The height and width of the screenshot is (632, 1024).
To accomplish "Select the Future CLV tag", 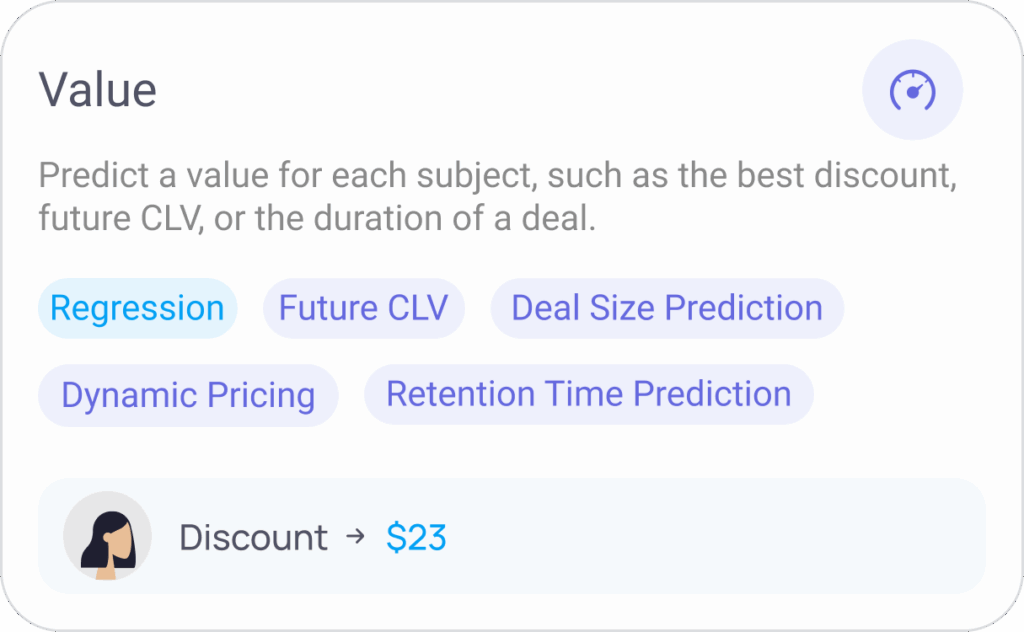I will pos(364,308).
